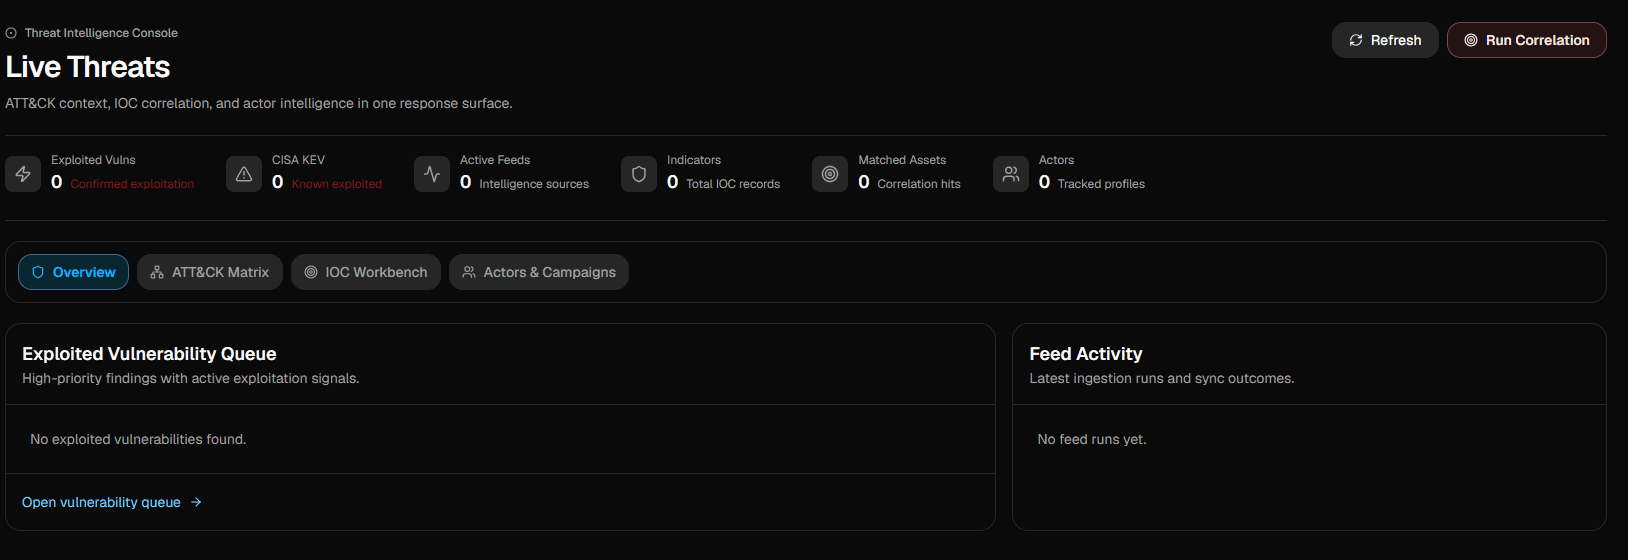Click the Refresh button
Screen dimensions: 1628x560
pyautogui.click(x=1385, y=40)
